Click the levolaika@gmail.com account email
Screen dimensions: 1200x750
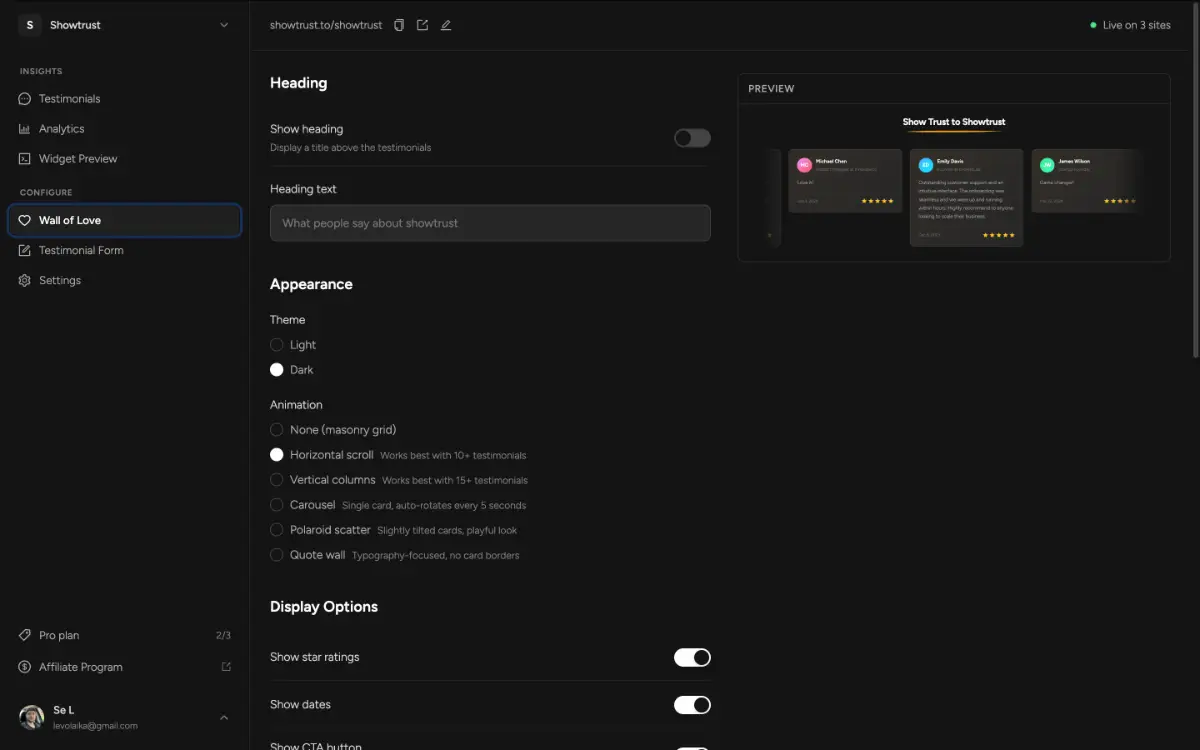point(95,726)
